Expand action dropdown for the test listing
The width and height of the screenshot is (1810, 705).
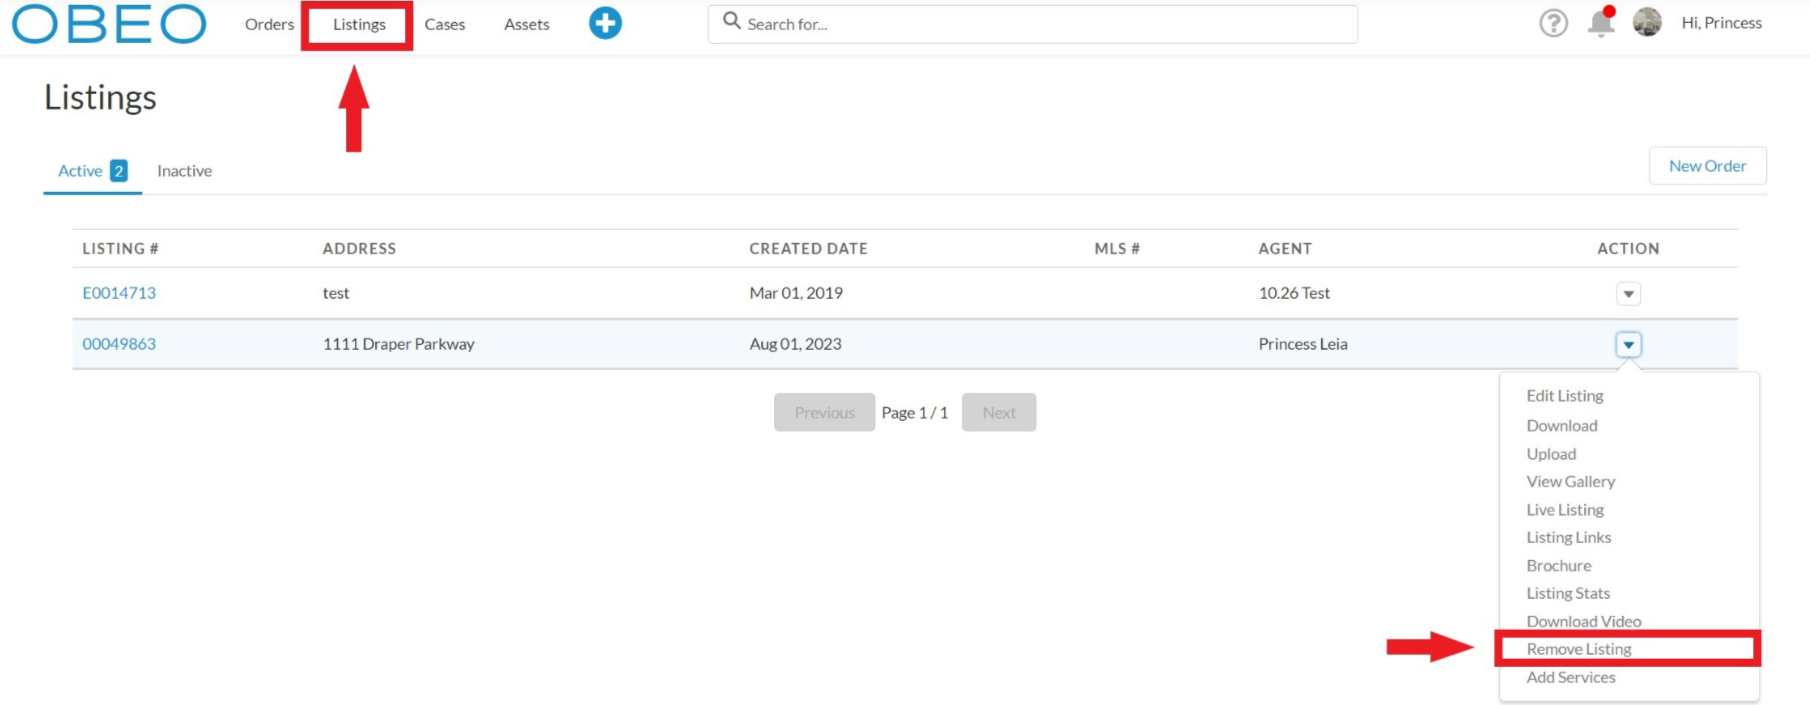[x=1628, y=294]
